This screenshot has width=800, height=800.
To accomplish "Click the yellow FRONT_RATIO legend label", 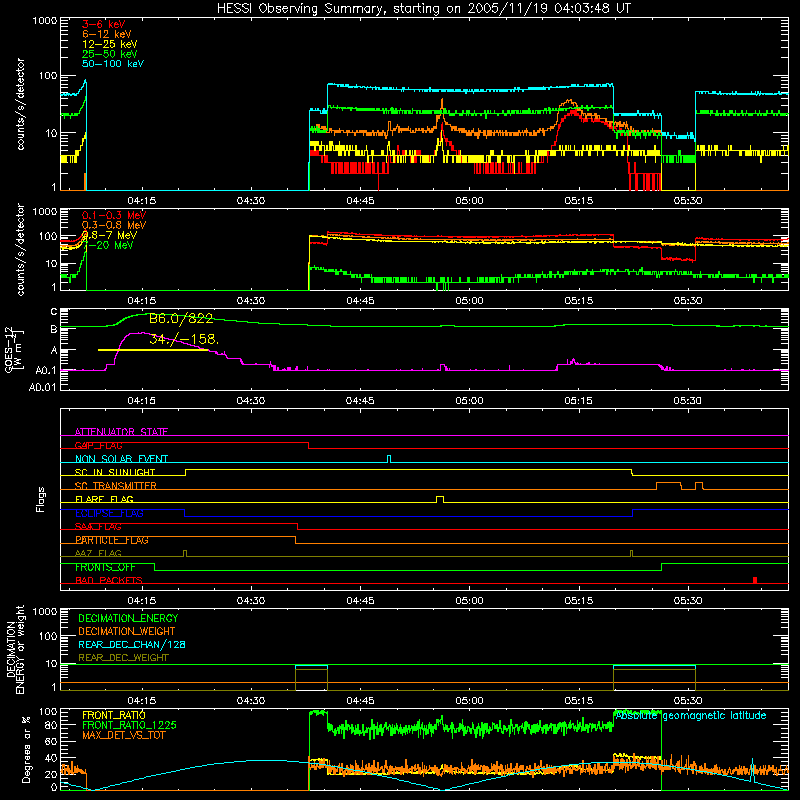I will click(114, 715).
